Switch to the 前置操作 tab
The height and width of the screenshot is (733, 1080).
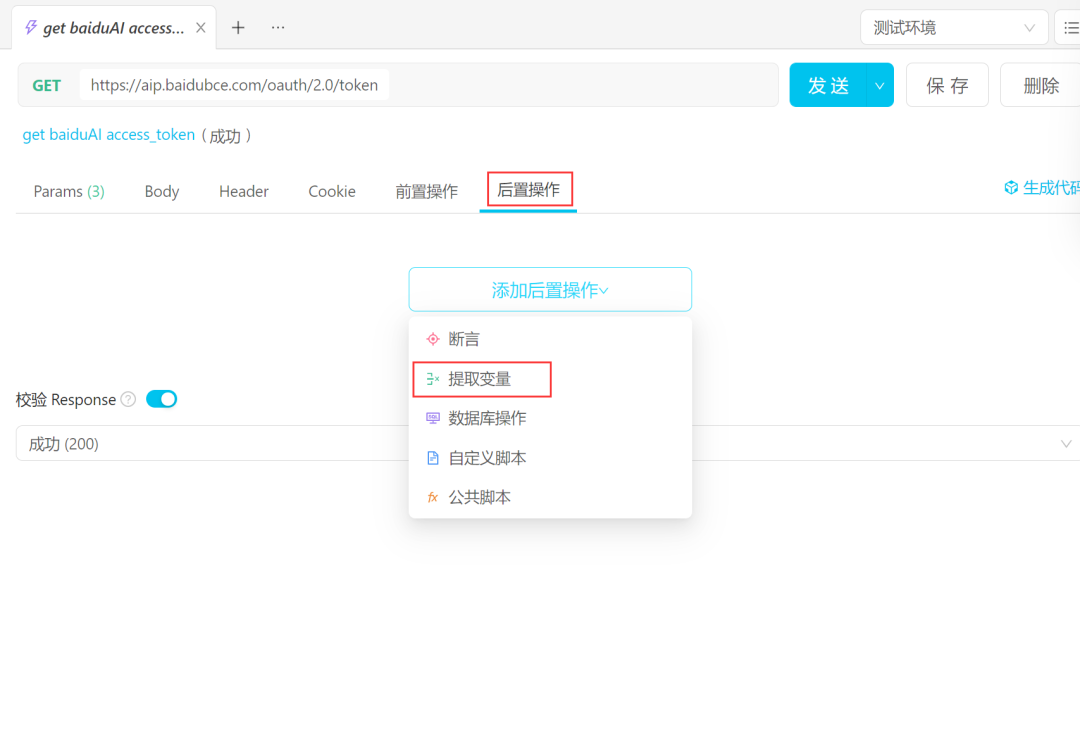[x=426, y=192]
